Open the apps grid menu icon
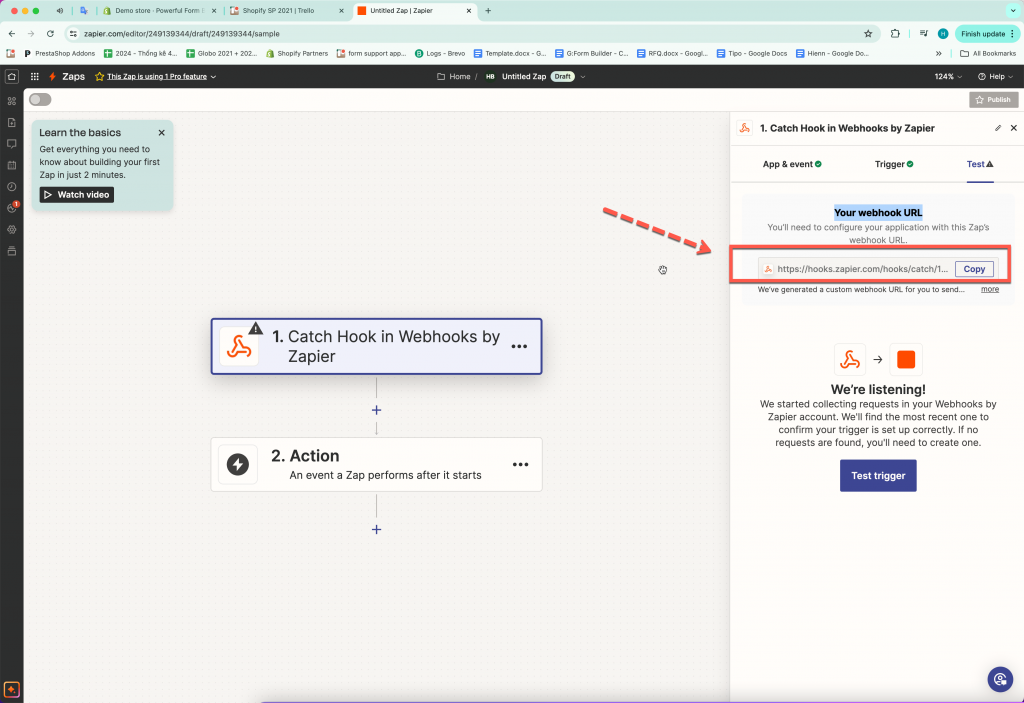1024x703 pixels. coord(11,100)
